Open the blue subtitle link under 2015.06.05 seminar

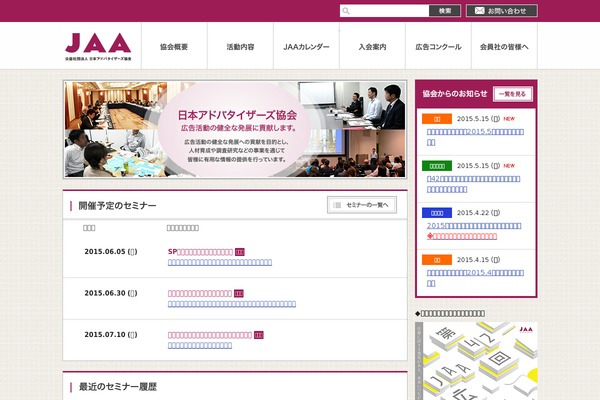tap(220, 262)
